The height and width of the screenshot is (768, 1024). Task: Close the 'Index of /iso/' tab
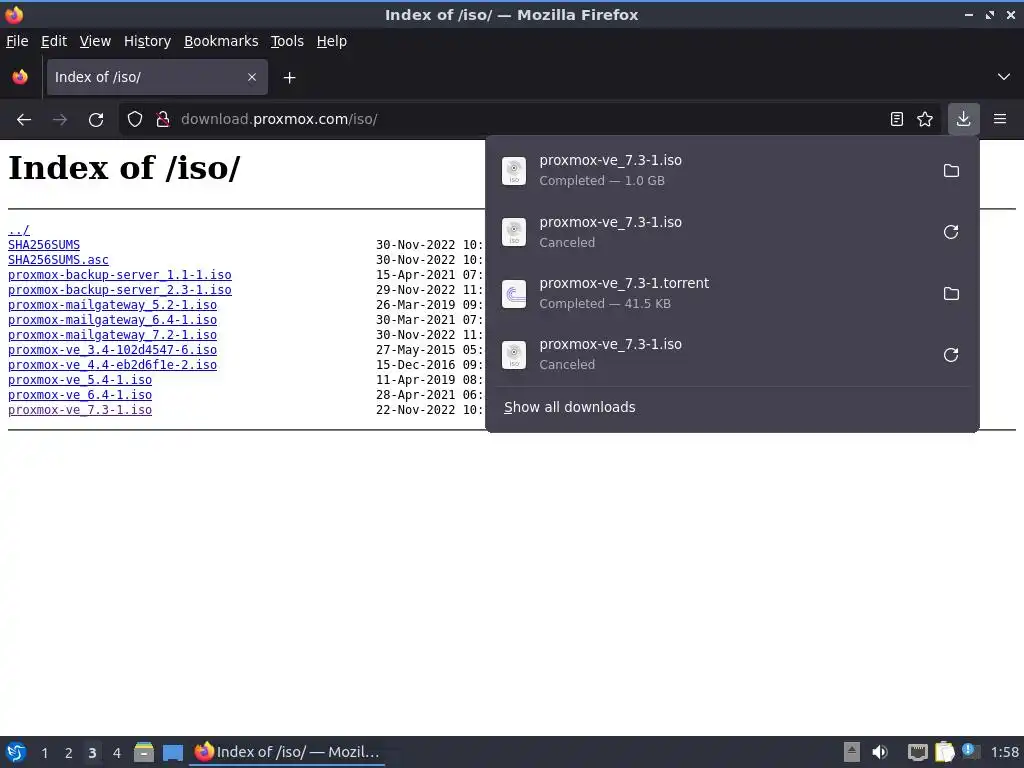(252, 78)
